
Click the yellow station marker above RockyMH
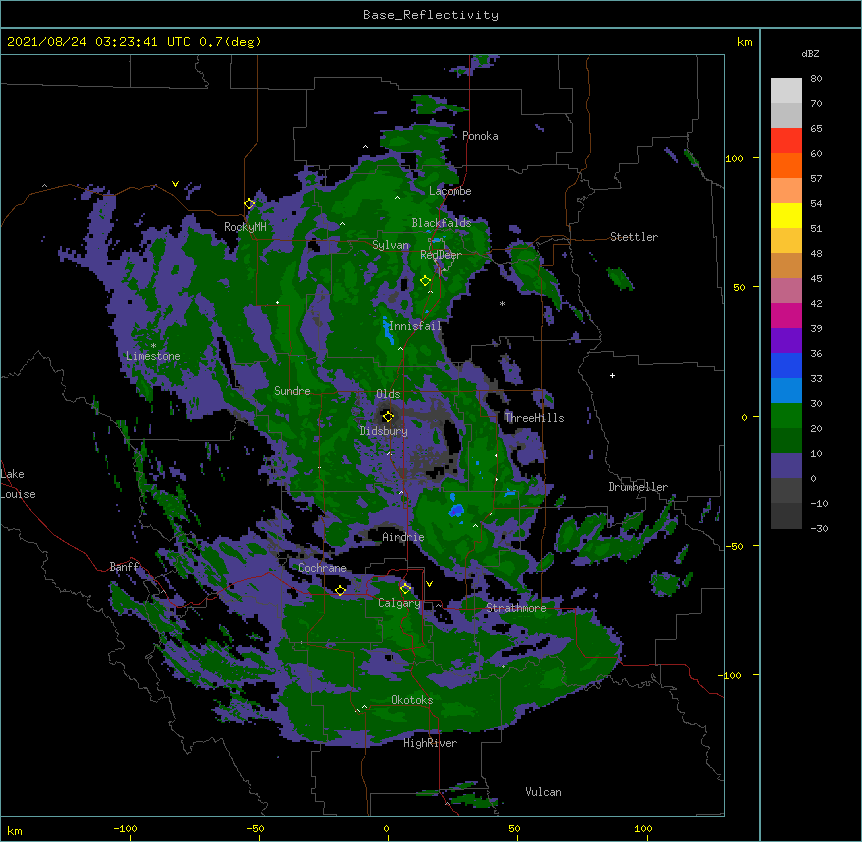[x=249, y=204]
